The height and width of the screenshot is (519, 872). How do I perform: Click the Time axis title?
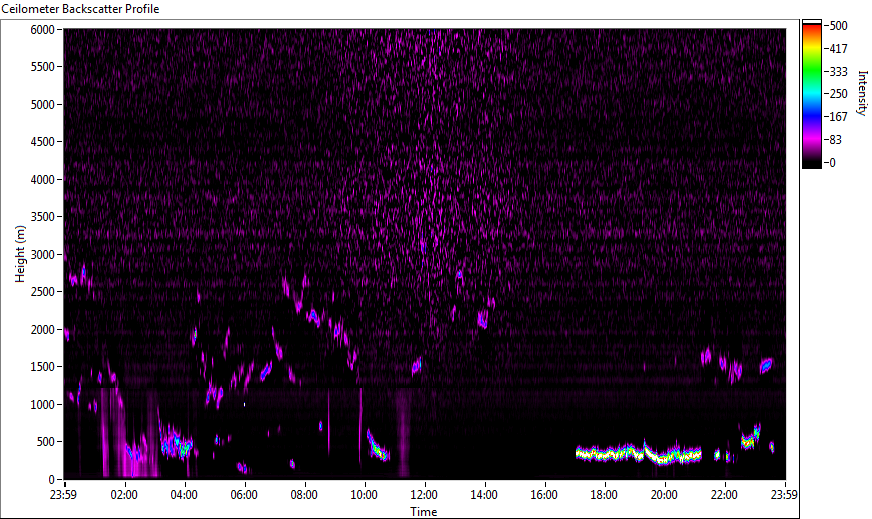point(424,512)
